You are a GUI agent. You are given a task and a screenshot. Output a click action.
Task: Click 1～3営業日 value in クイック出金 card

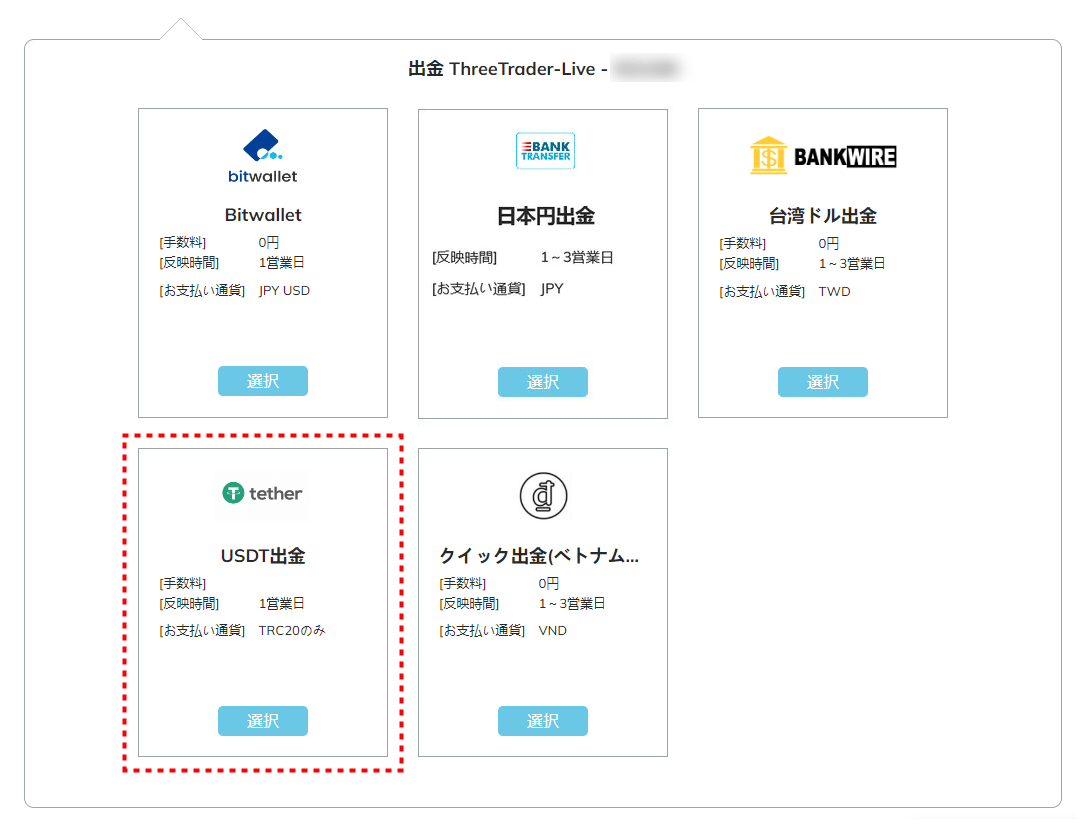point(572,604)
